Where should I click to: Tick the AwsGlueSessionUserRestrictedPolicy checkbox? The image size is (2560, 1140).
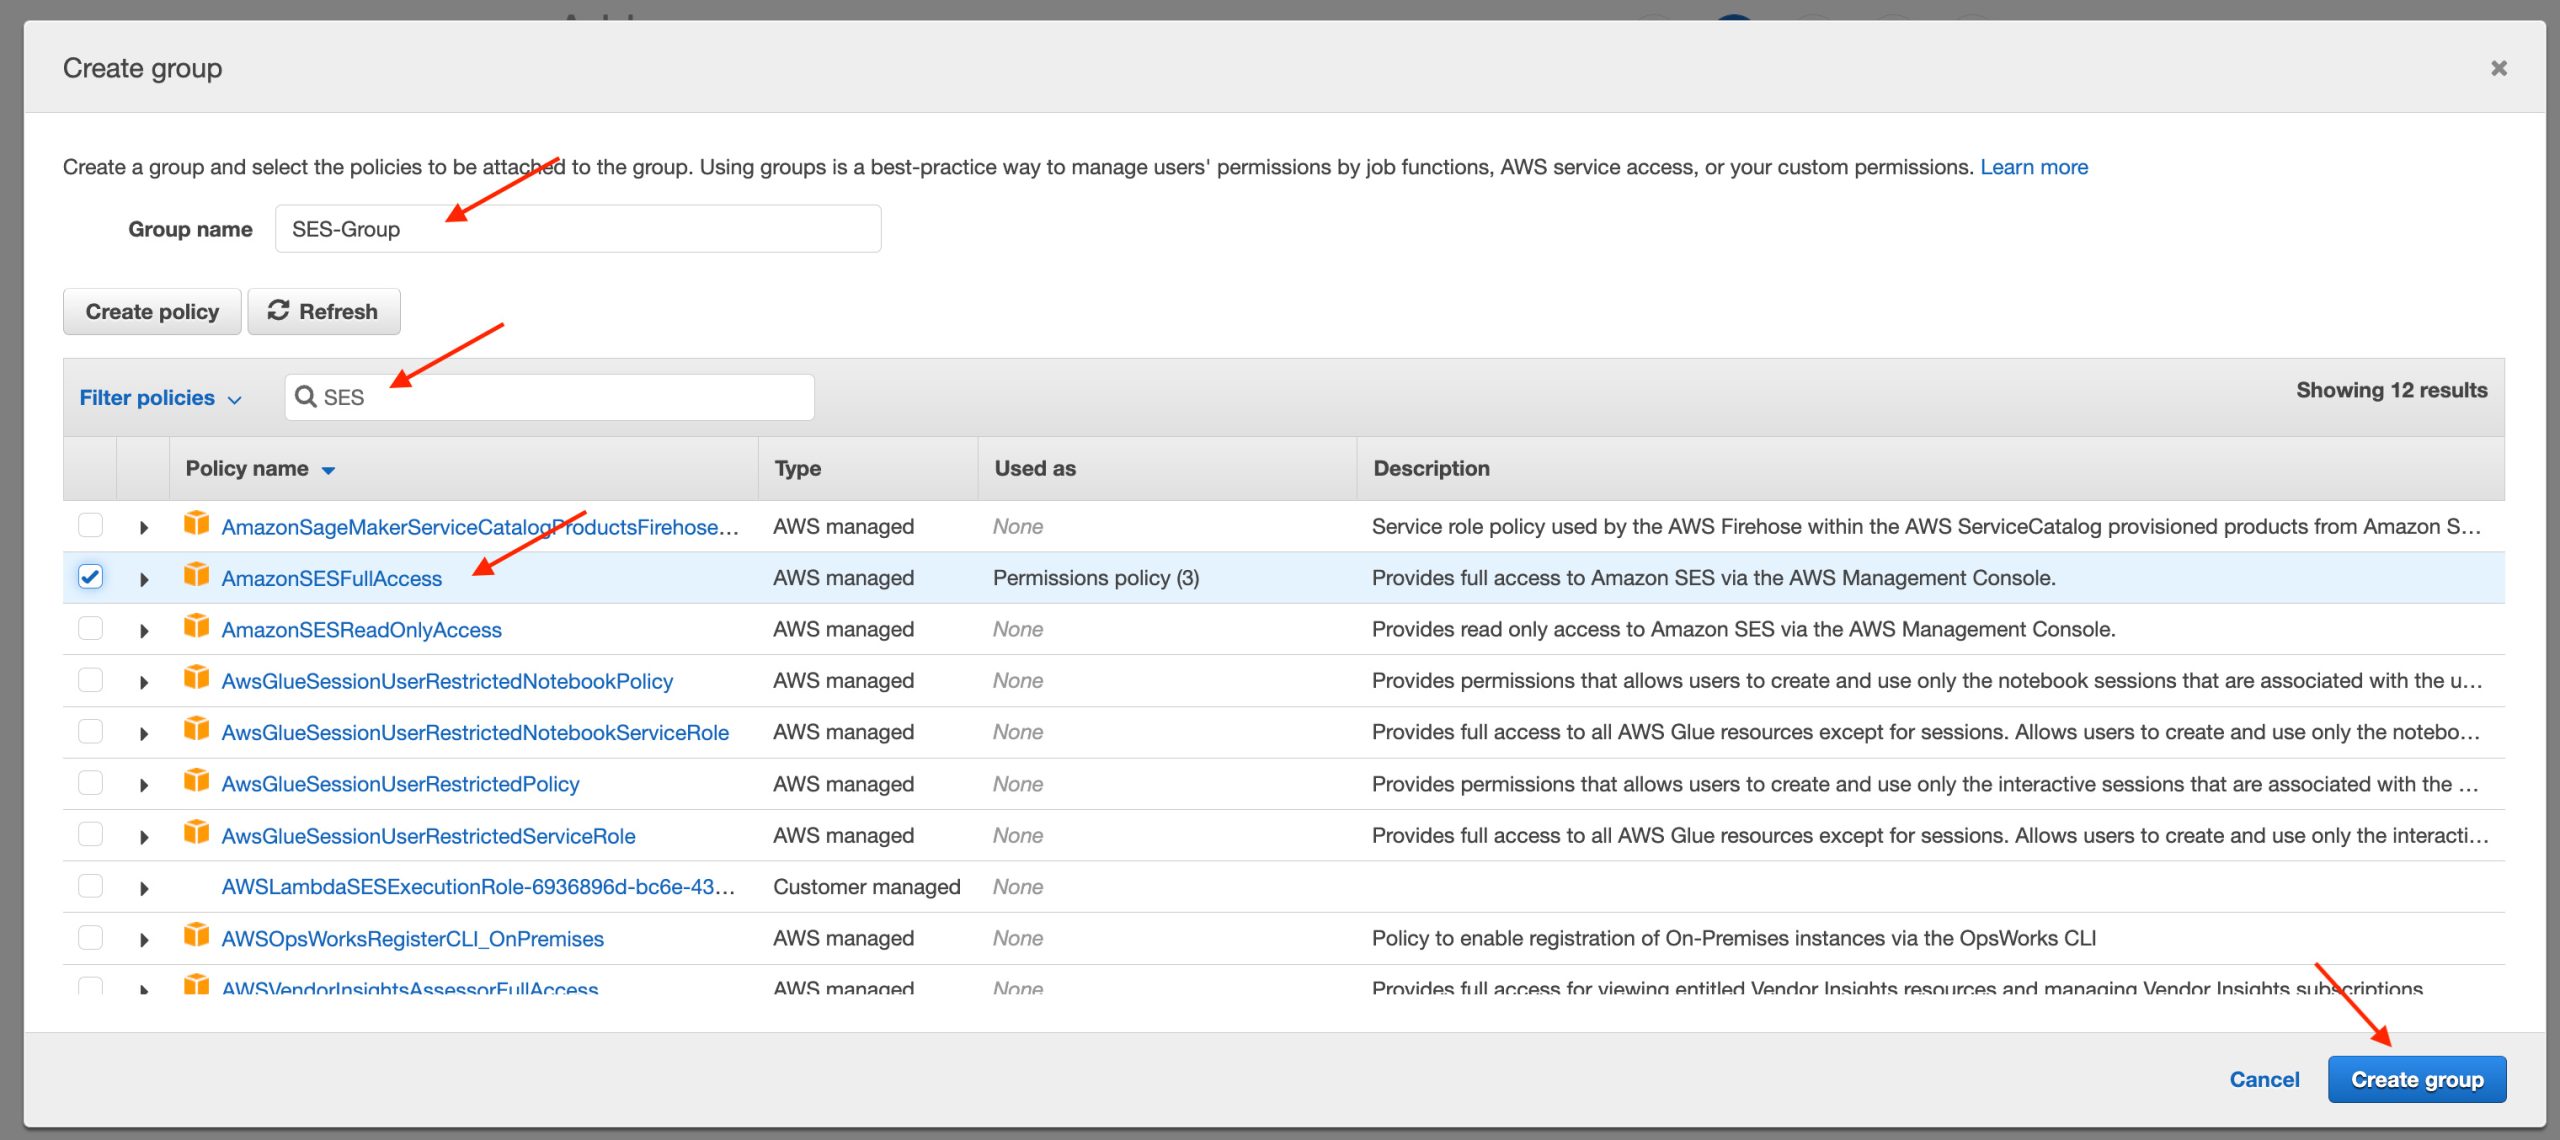tap(90, 783)
